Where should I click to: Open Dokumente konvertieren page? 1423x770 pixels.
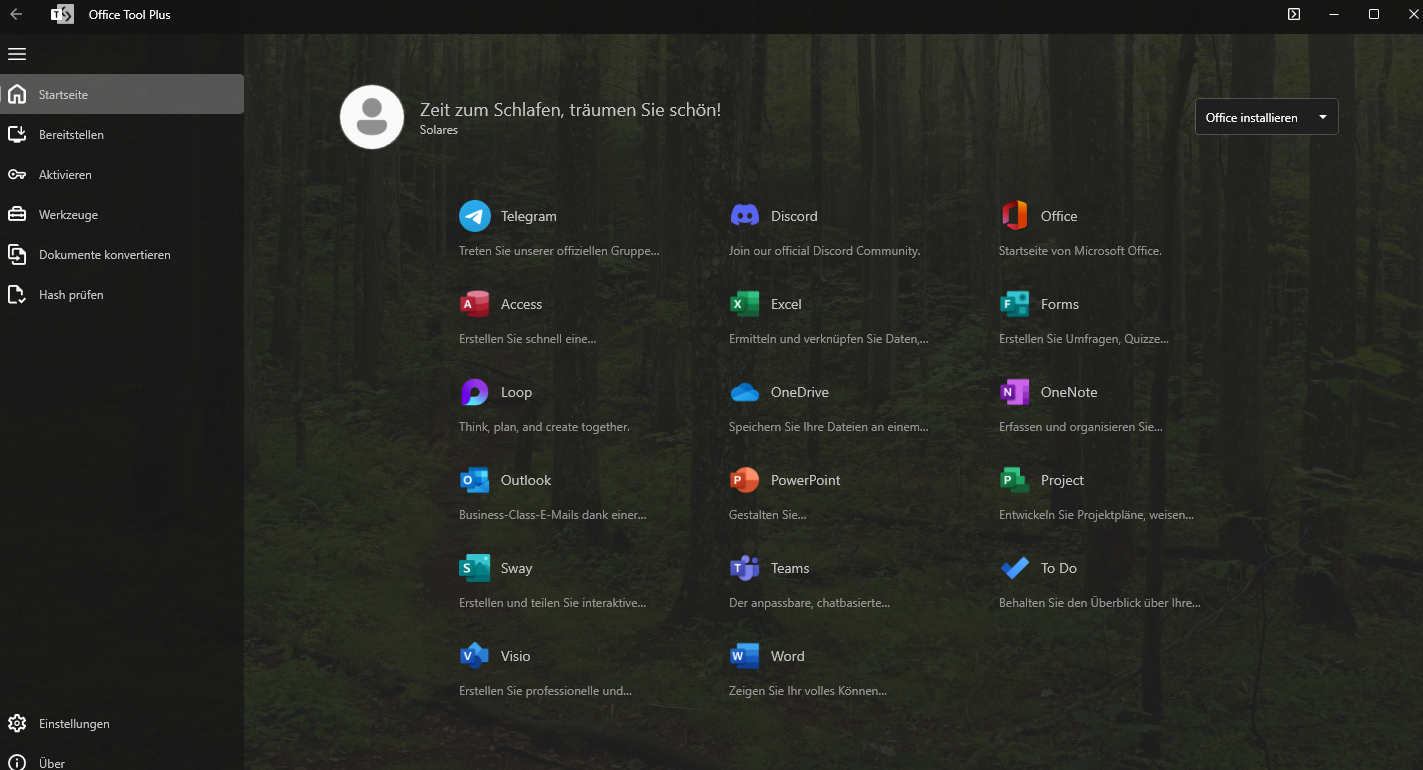pos(122,254)
